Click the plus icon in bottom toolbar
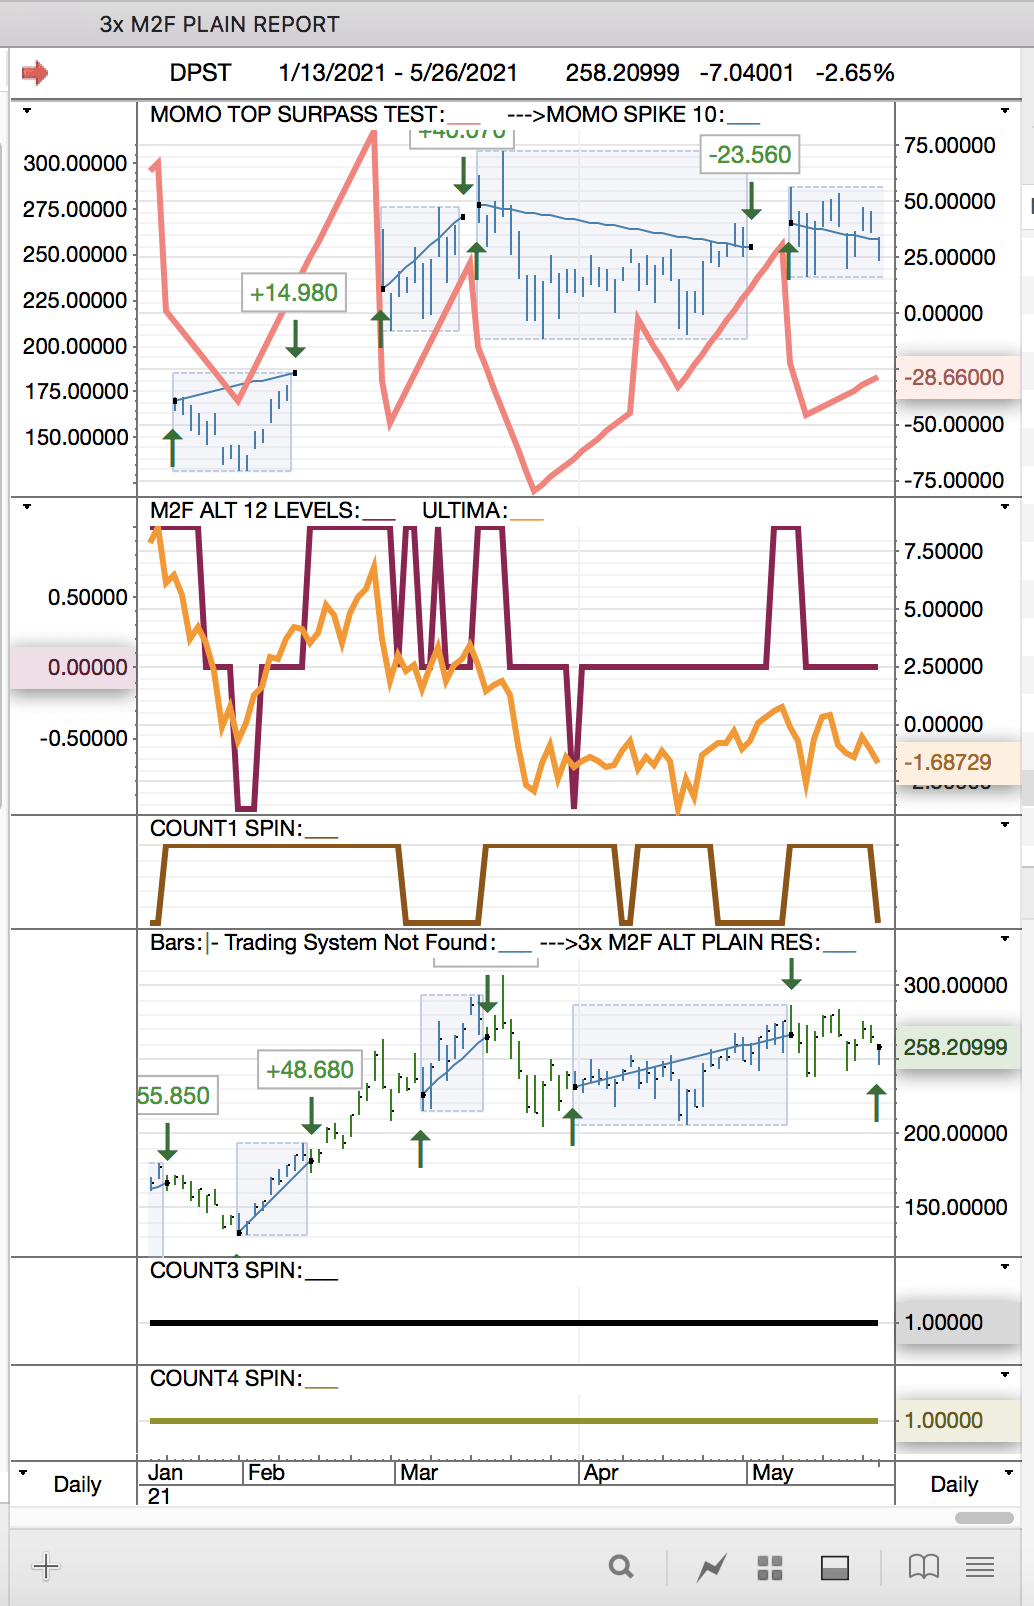The width and height of the screenshot is (1034, 1606). click(46, 1566)
